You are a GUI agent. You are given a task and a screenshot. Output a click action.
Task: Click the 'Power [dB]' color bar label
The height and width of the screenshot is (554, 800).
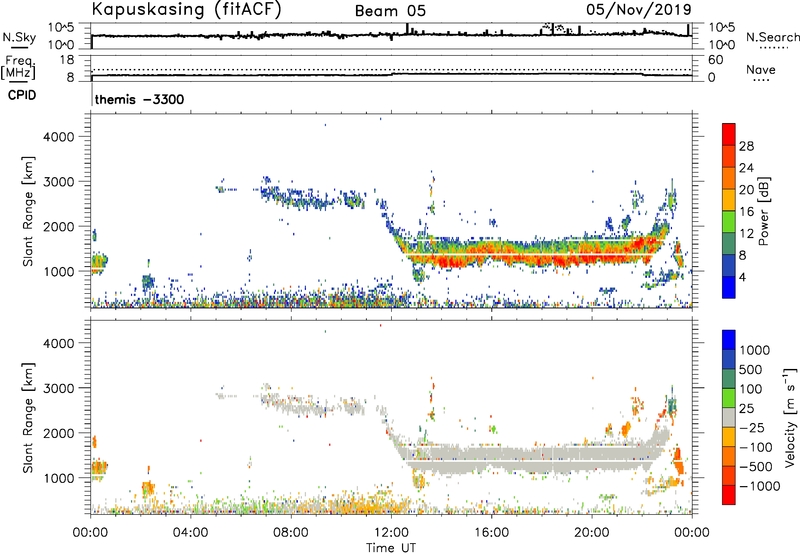coord(764,211)
